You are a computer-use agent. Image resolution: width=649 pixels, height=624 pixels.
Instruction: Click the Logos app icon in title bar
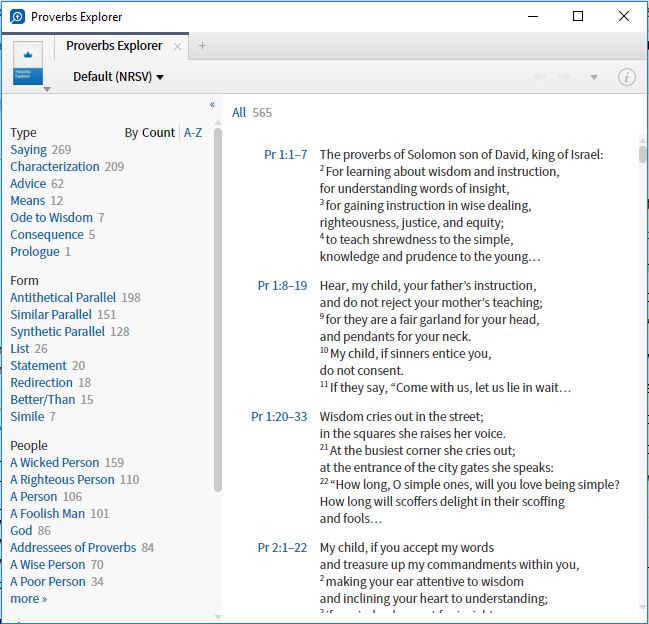pos(17,17)
